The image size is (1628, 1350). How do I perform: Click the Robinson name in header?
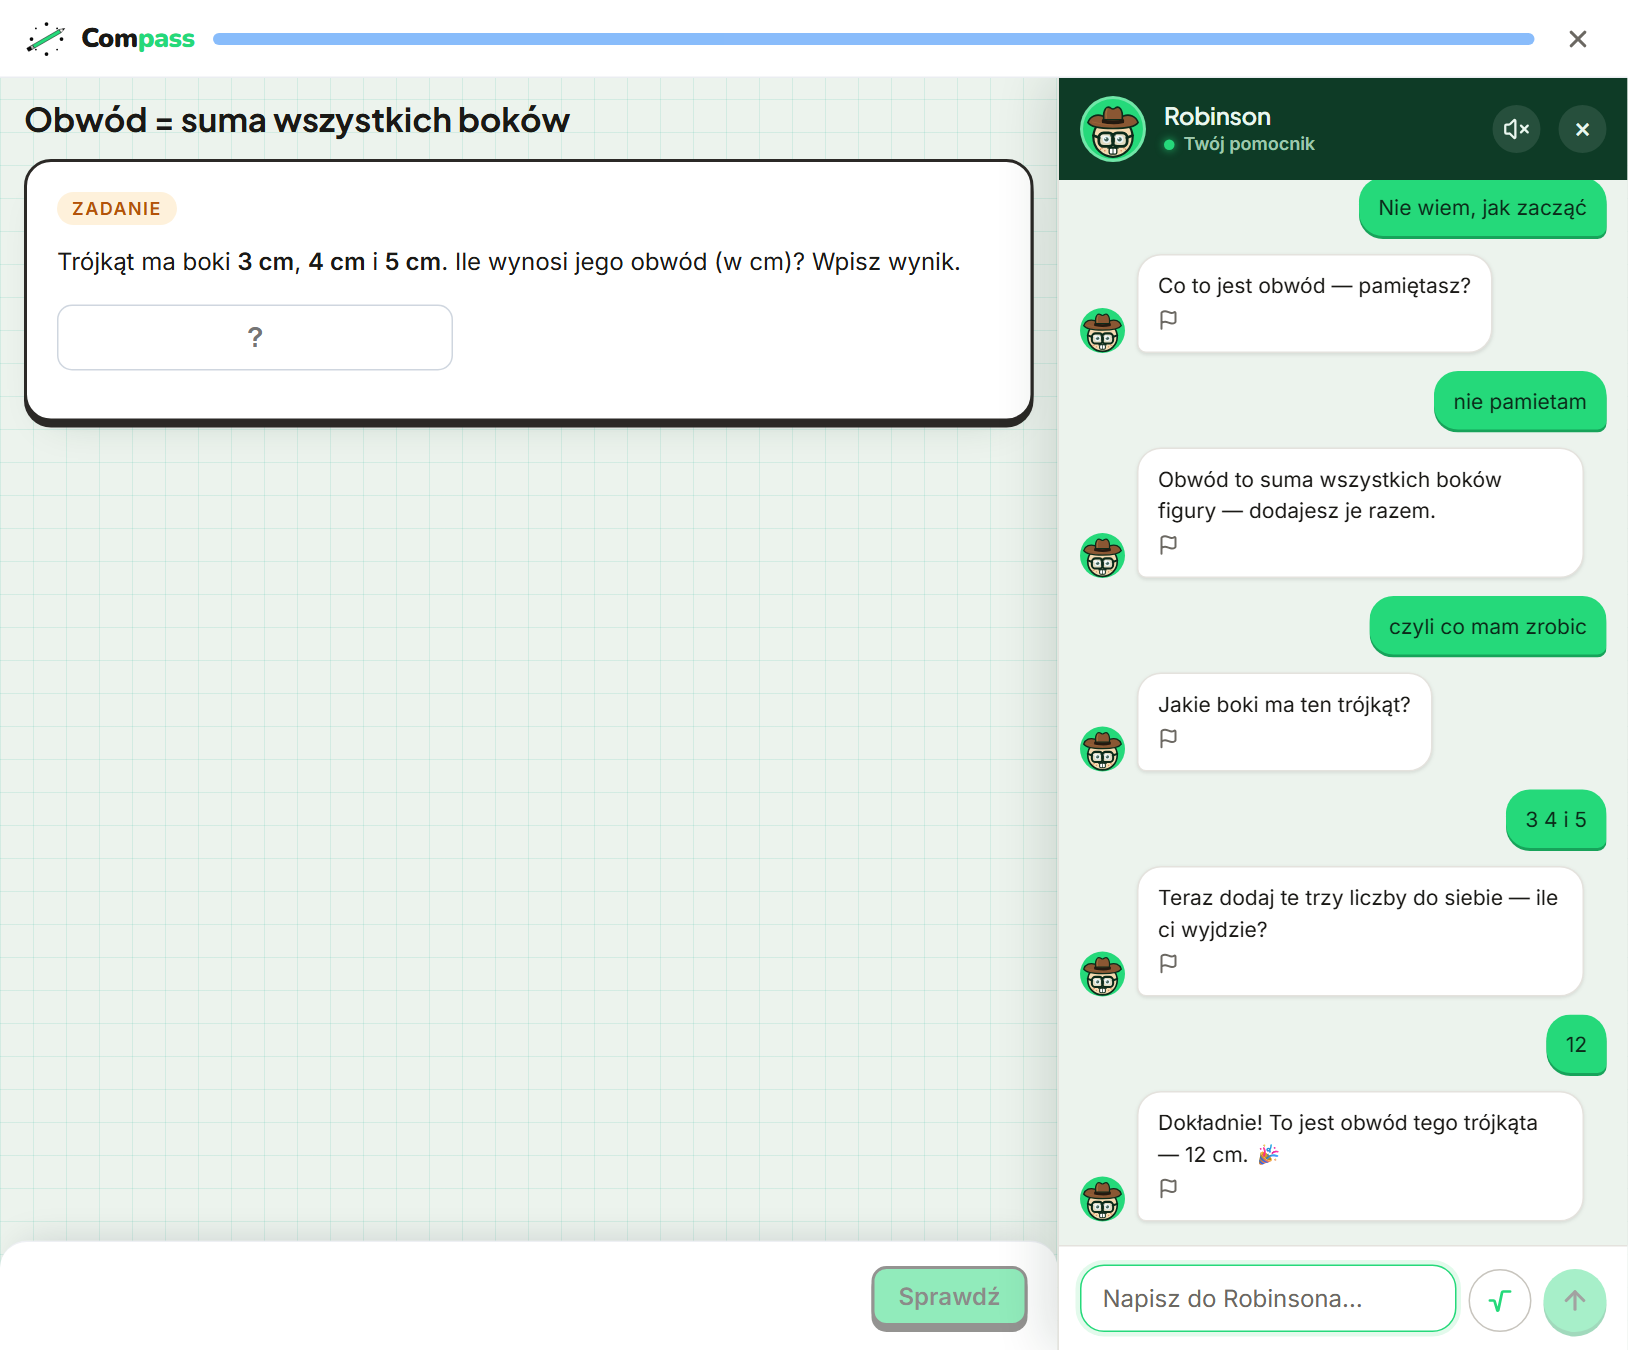pyautogui.click(x=1217, y=116)
